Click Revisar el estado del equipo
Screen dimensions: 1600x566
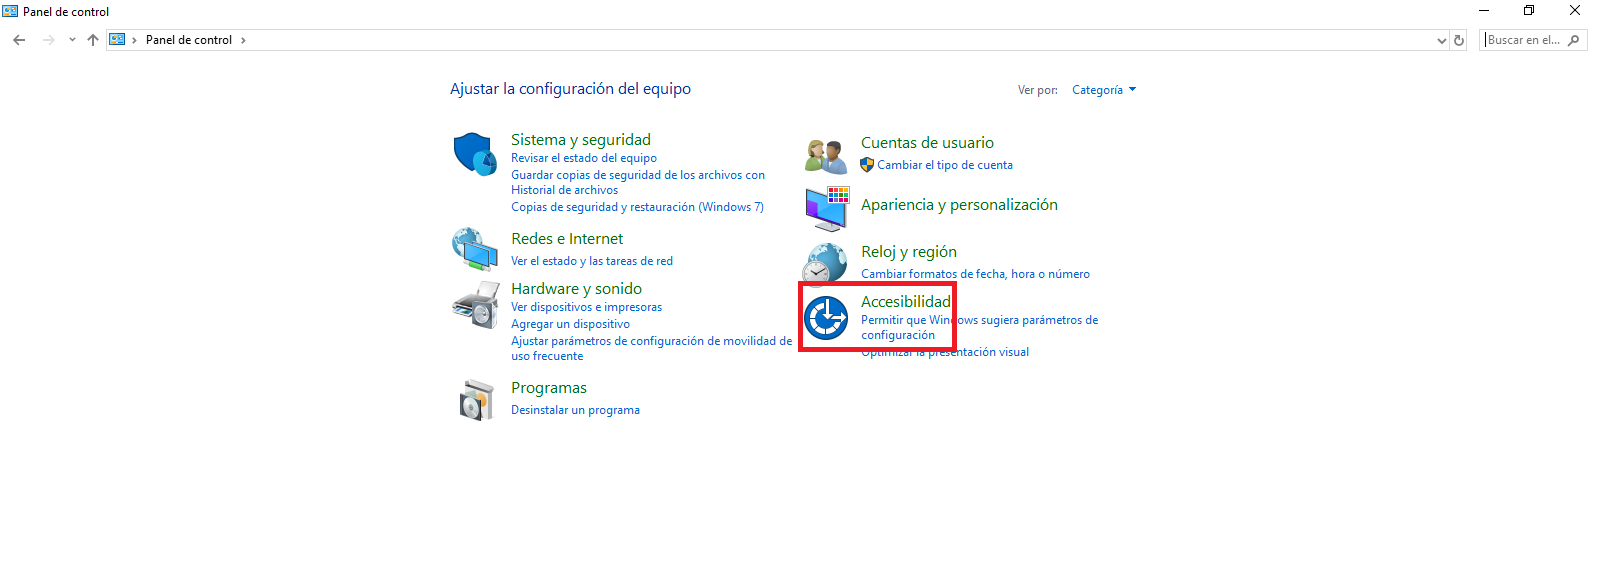(x=584, y=158)
